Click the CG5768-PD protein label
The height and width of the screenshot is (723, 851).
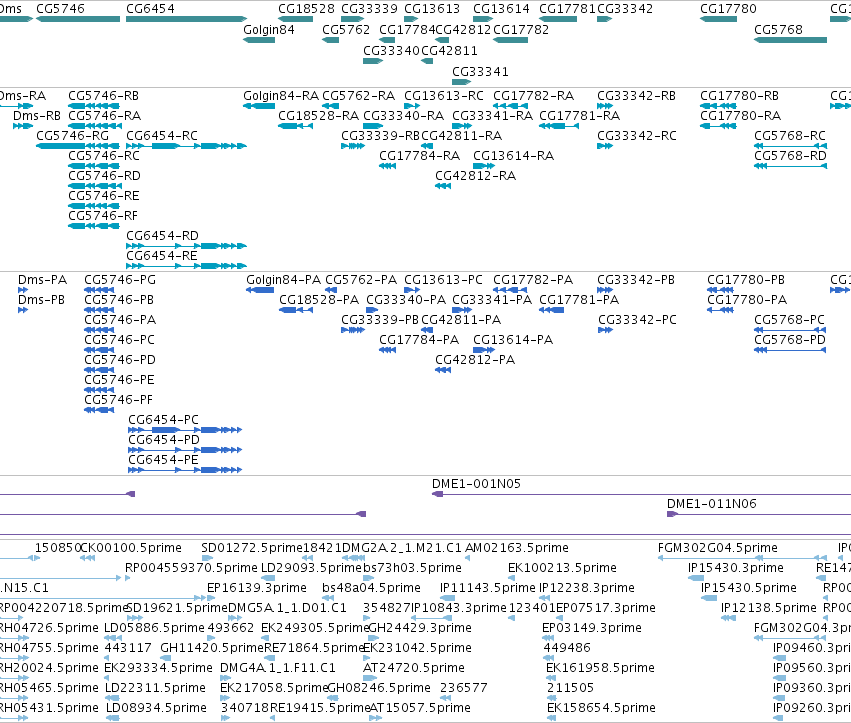pos(790,340)
